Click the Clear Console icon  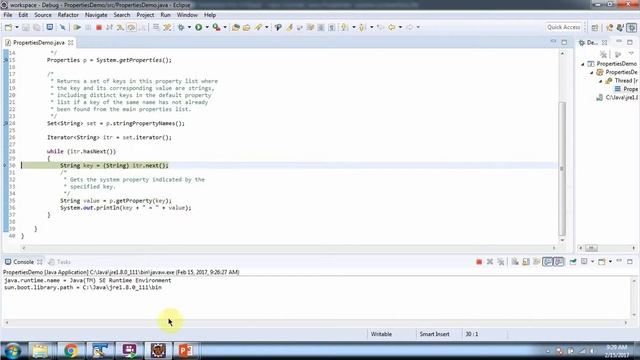pyautogui.click(x=515, y=262)
